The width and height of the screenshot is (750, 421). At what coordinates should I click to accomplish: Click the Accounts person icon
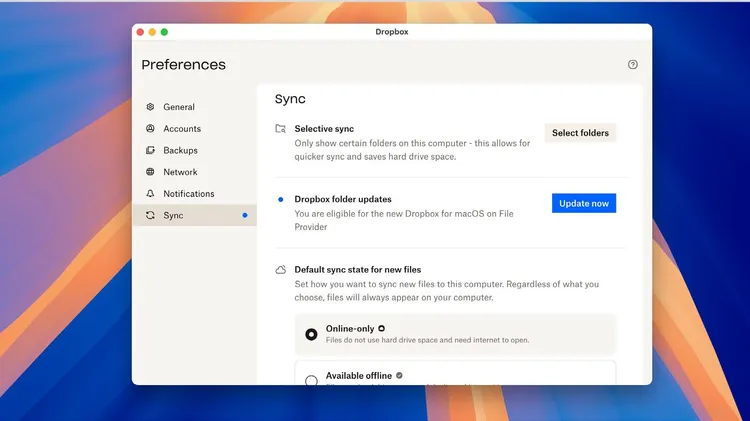(x=150, y=128)
